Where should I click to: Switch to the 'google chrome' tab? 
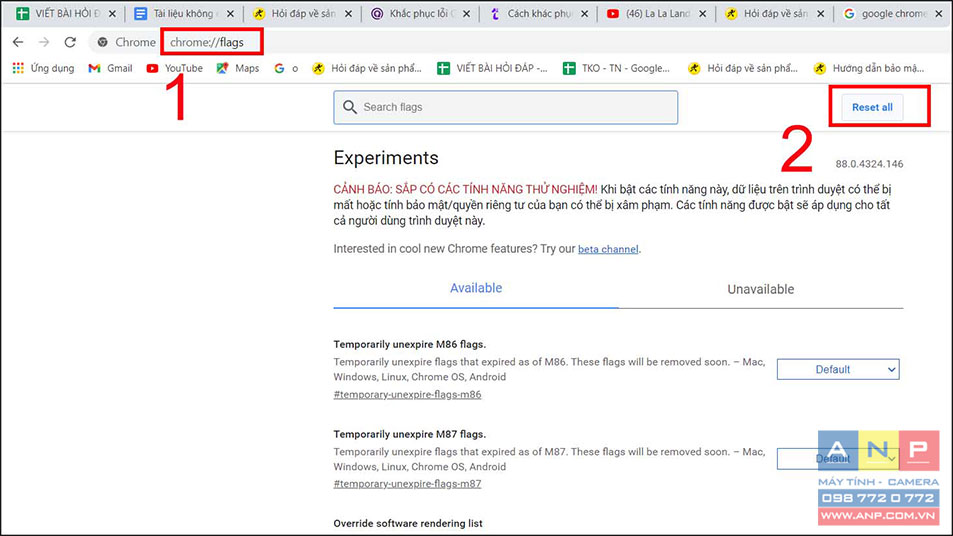point(893,13)
